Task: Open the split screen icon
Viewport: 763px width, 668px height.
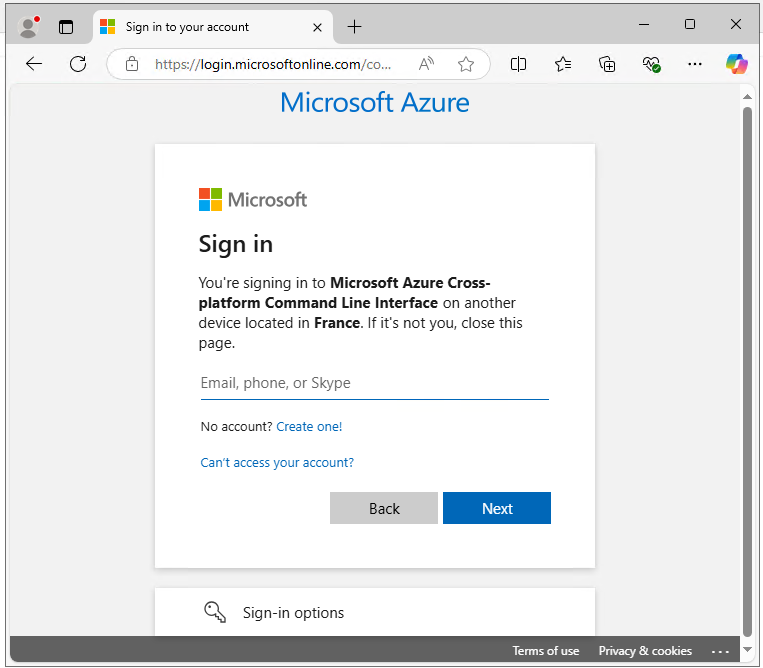Action: (518, 64)
